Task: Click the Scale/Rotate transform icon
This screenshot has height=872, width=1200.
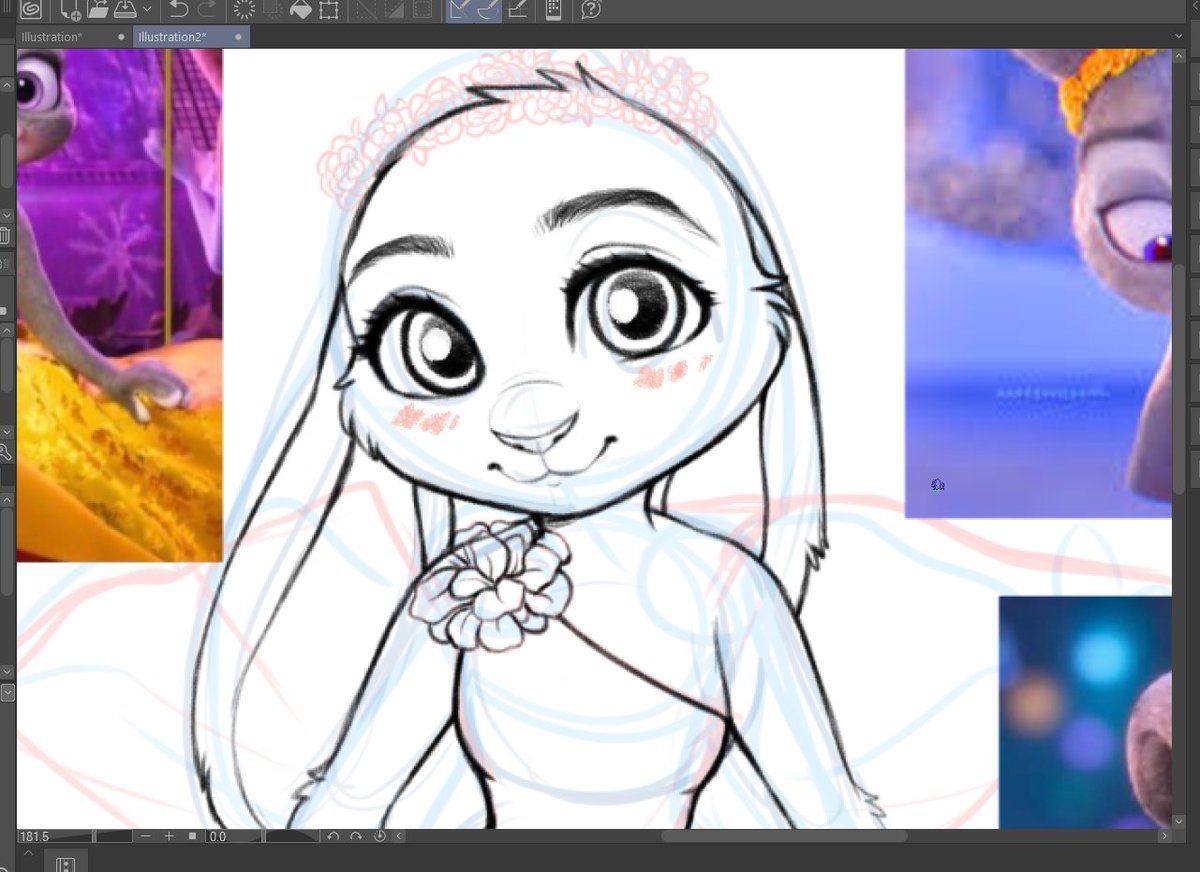Action: point(328,10)
